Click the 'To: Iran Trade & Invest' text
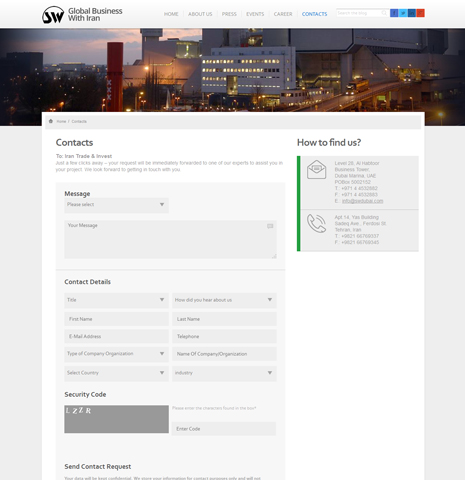The height and width of the screenshot is (480, 465). (84, 156)
